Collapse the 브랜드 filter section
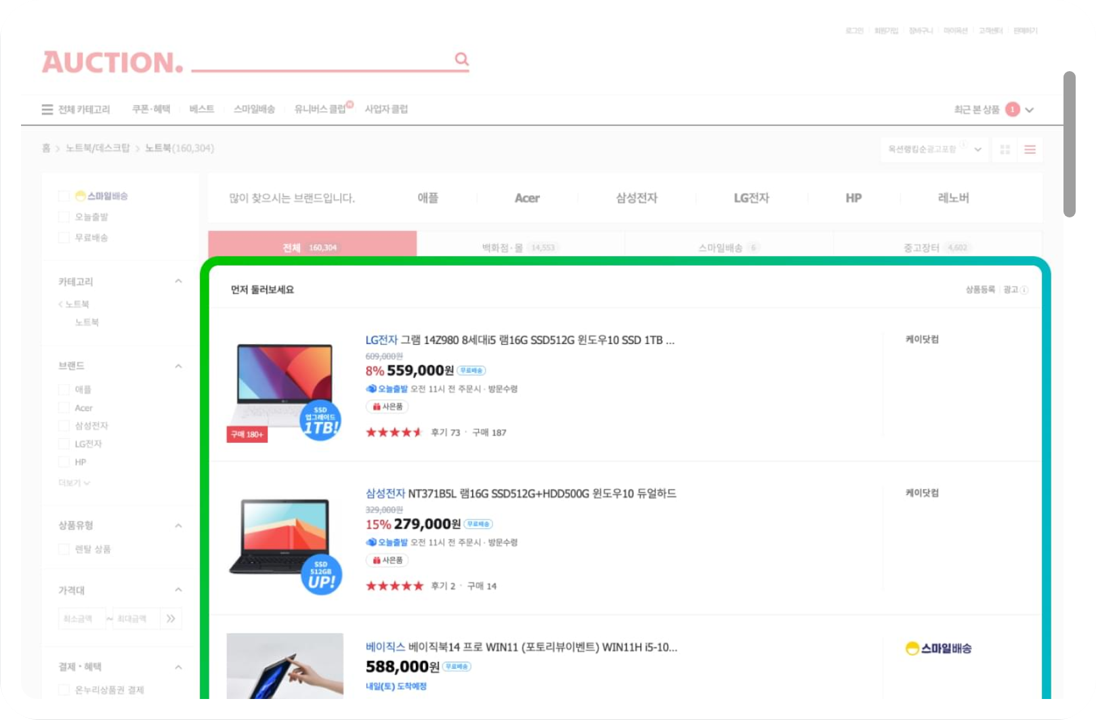Screen dimensions: 1096x720 pos(178,366)
